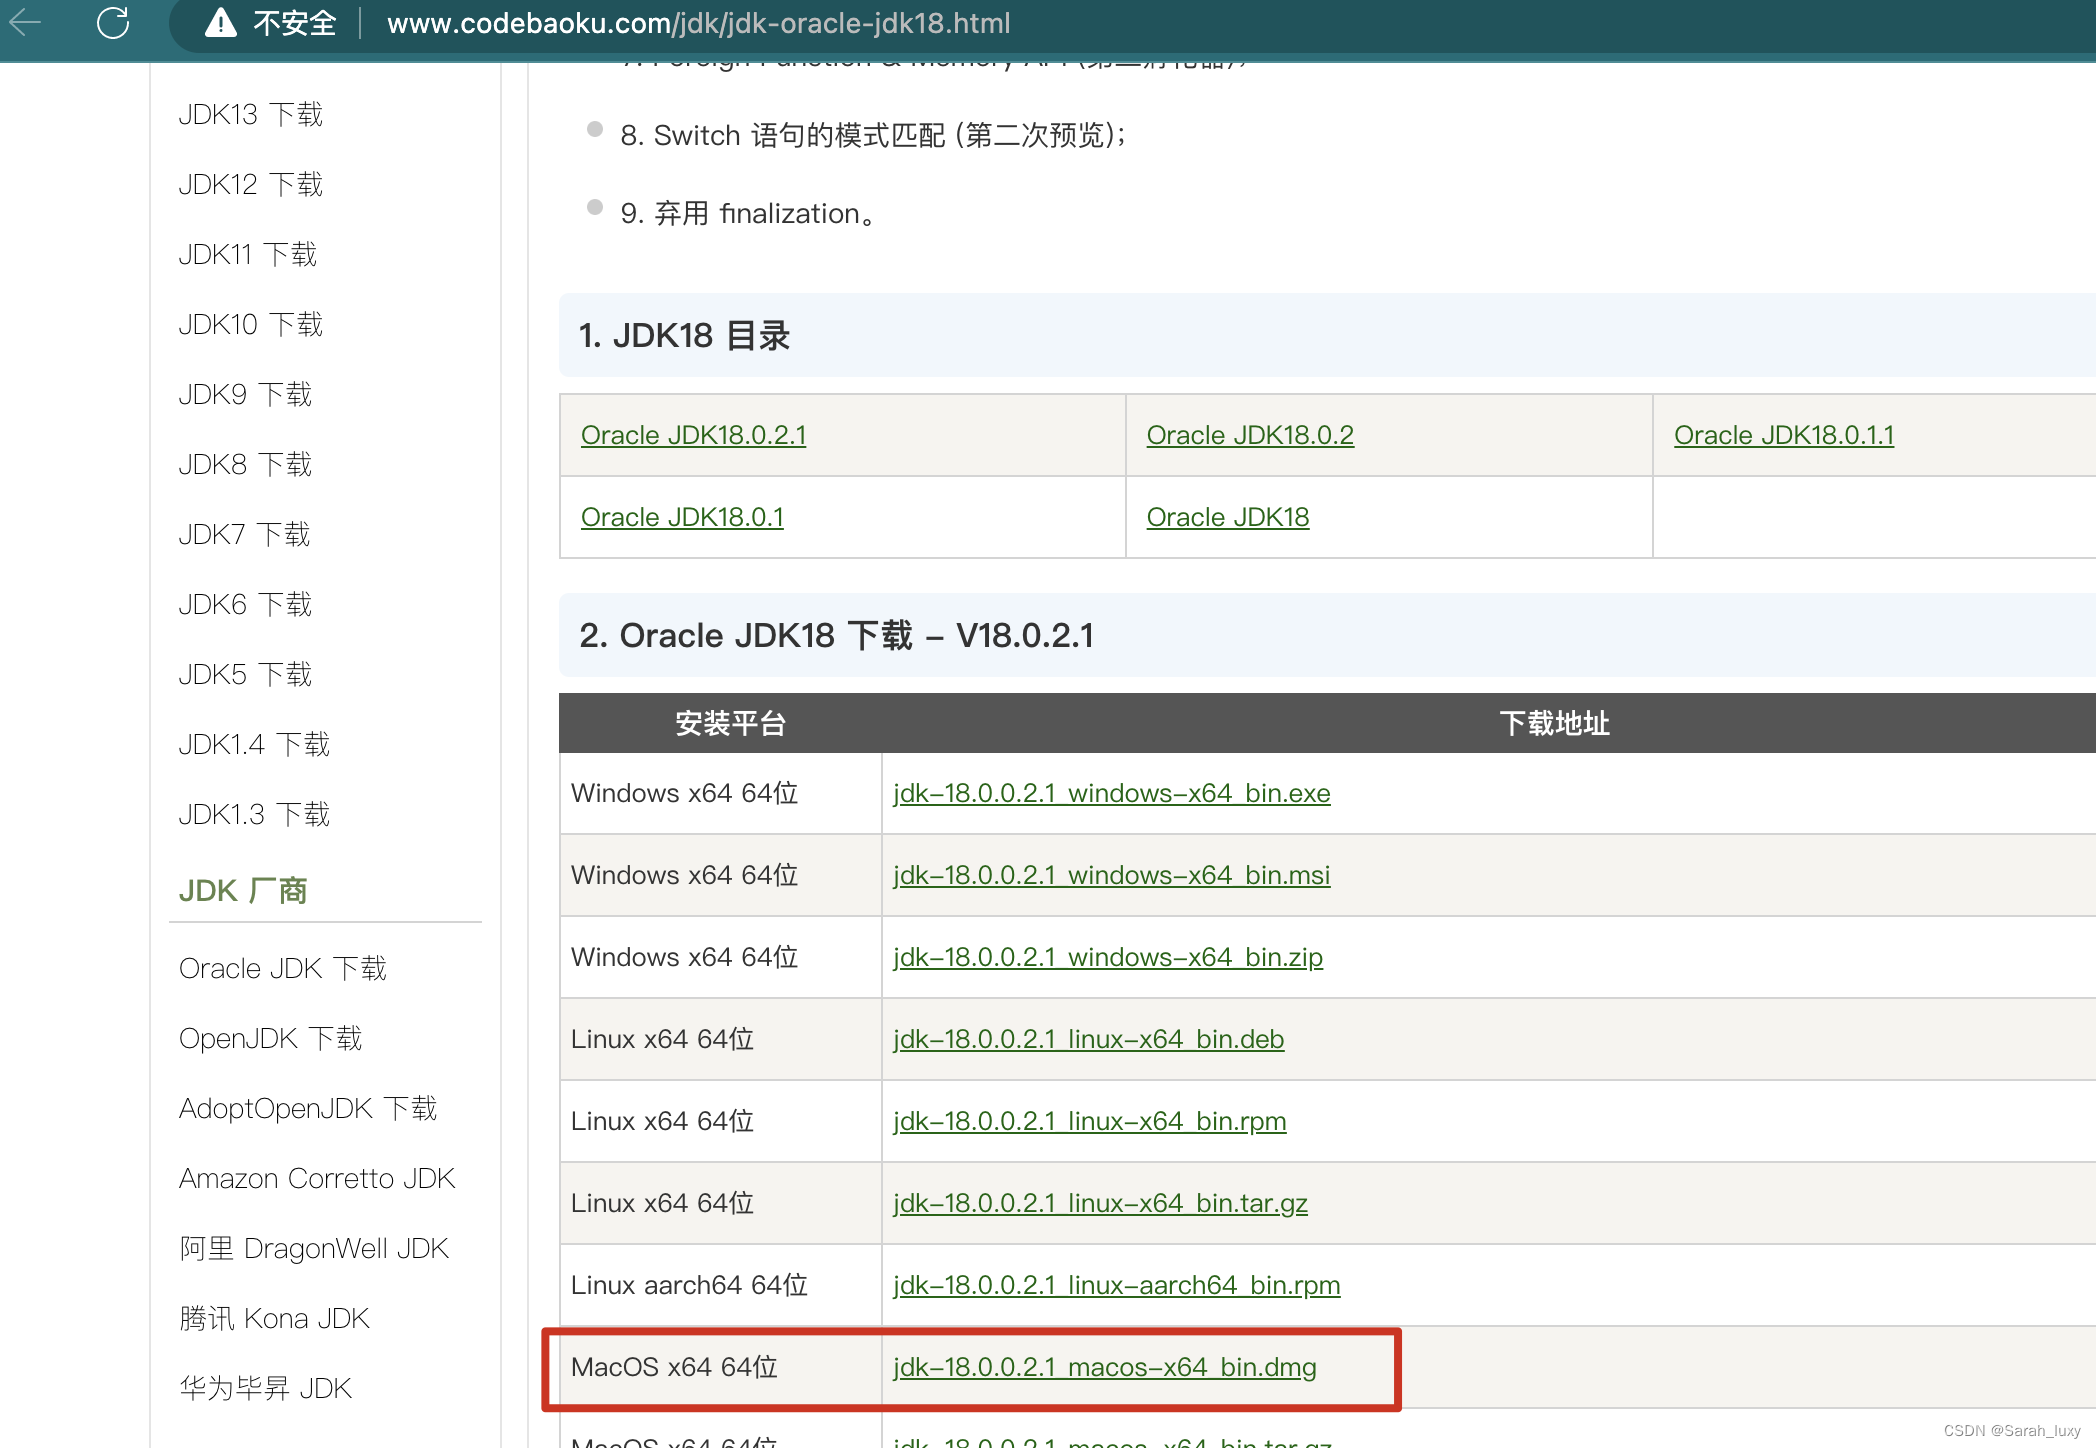Download jdk-18.0.0.2.1 windows-x64 bin.exe
This screenshot has width=2096, height=1448.
[1112, 793]
